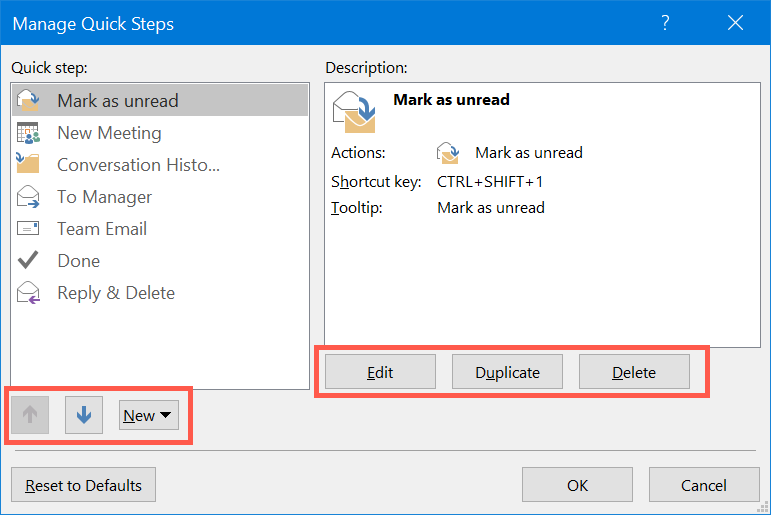771x515 pixels.
Task: Duplicate the selected quick step
Action: [507, 372]
